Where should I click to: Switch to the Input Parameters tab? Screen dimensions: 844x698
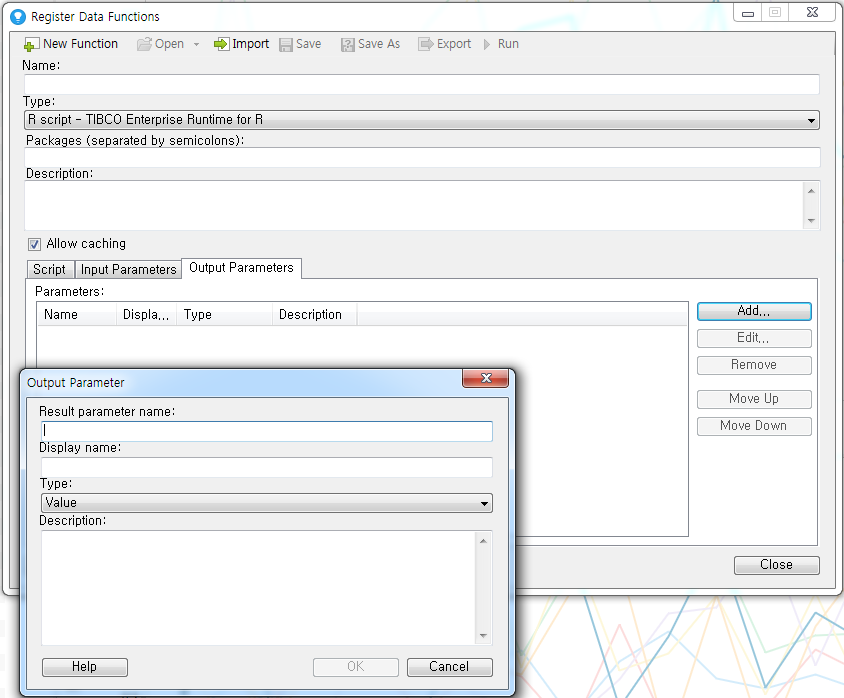(128, 269)
